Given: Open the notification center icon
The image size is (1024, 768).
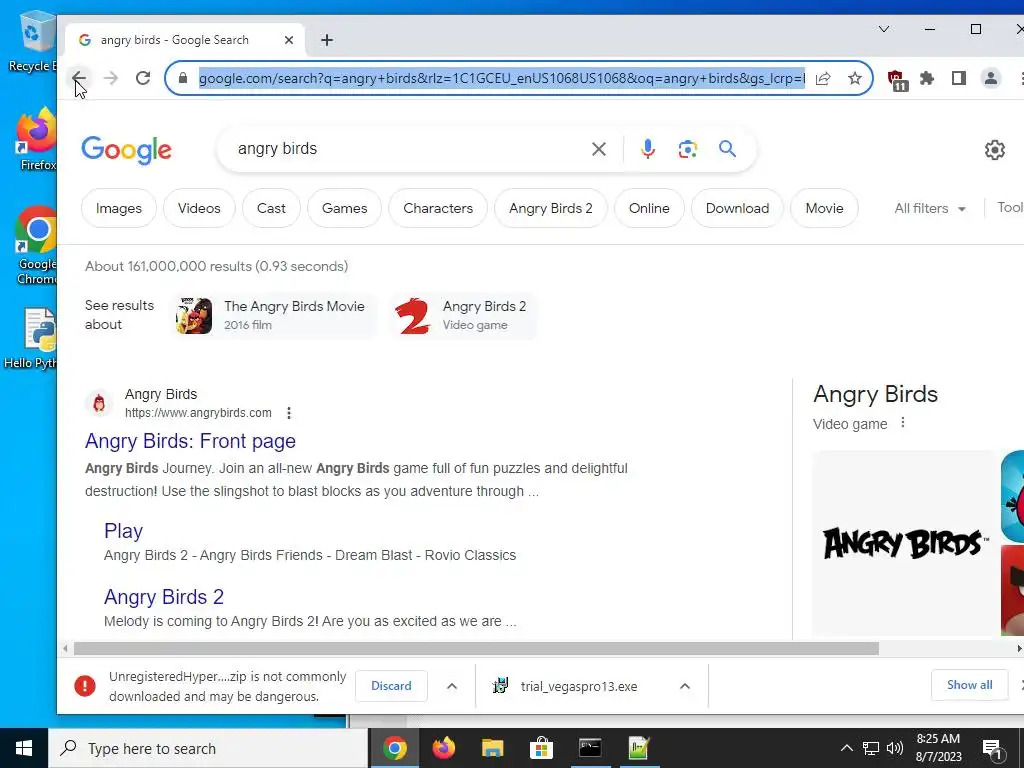Looking at the screenshot, I should [992, 749].
